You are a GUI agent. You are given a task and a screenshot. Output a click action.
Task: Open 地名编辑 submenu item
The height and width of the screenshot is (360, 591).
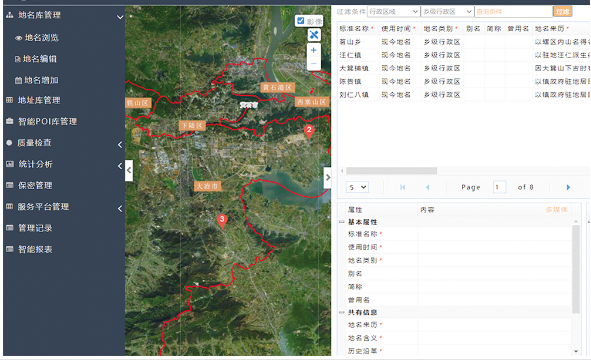(x=40, y=59)
